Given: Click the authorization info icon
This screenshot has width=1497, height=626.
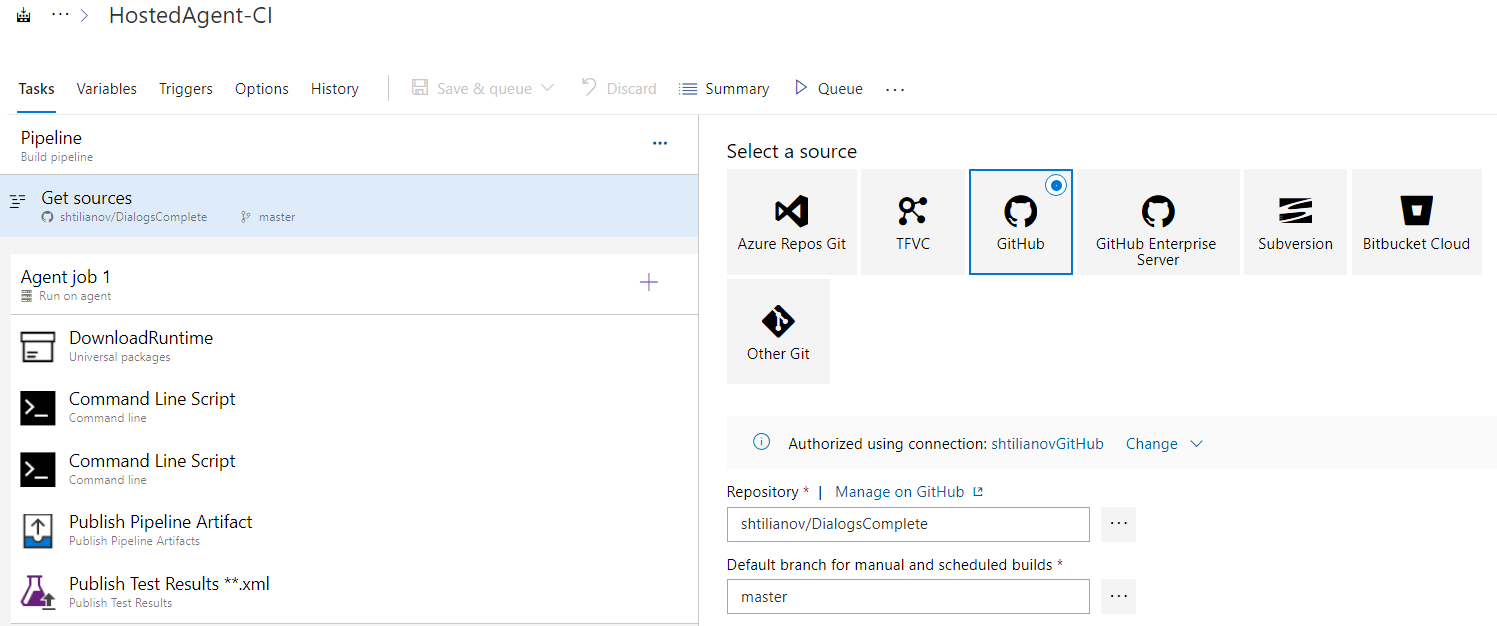Looking at the screenshot, I should click(x=761, y=442).
